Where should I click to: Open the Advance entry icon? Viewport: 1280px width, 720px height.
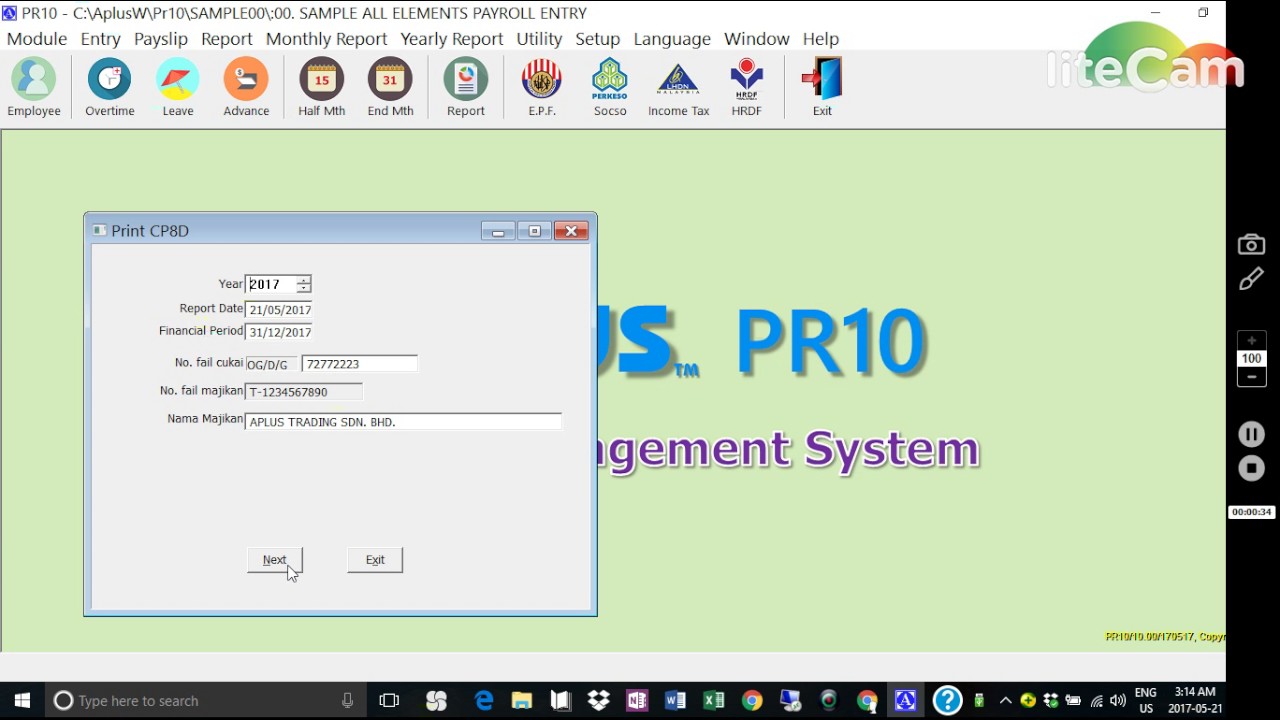click(246, 88)
